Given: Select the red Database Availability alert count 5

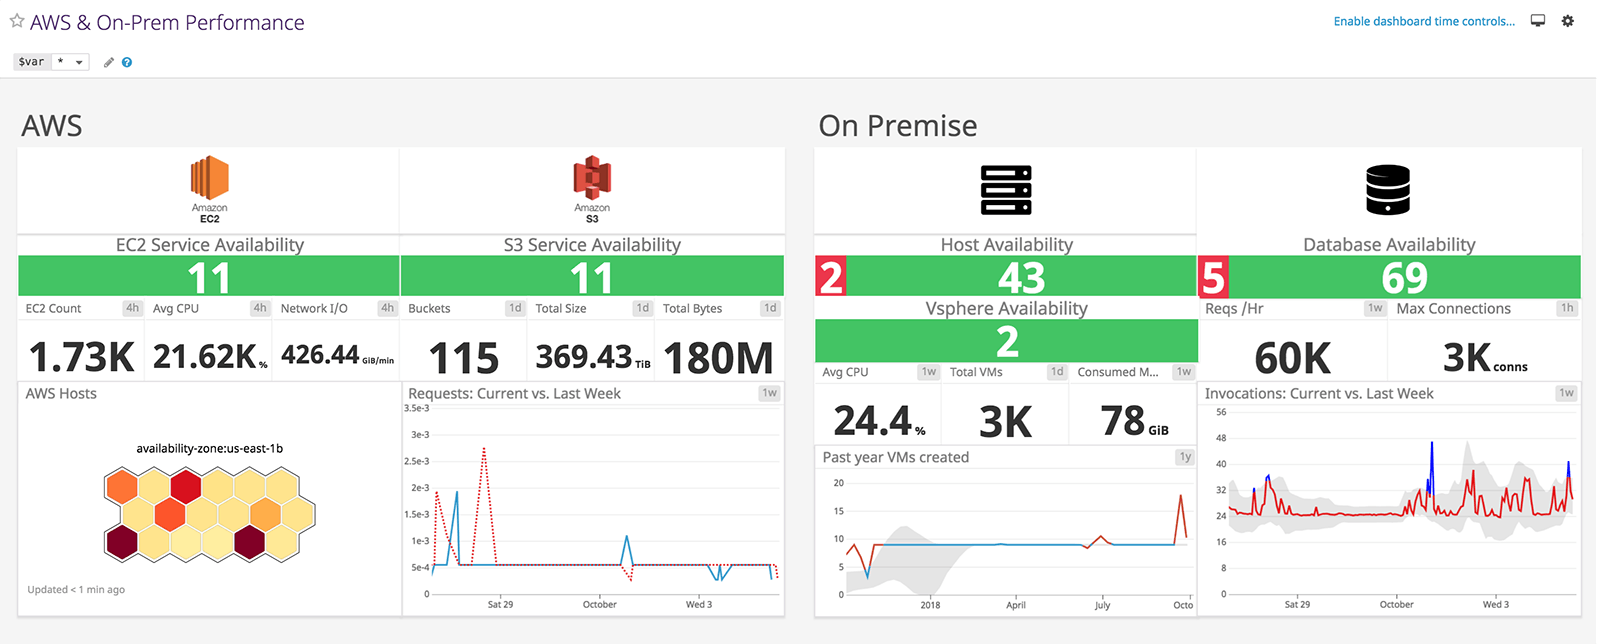Looking at the screenshot, I should click(x=1213, y=277).
